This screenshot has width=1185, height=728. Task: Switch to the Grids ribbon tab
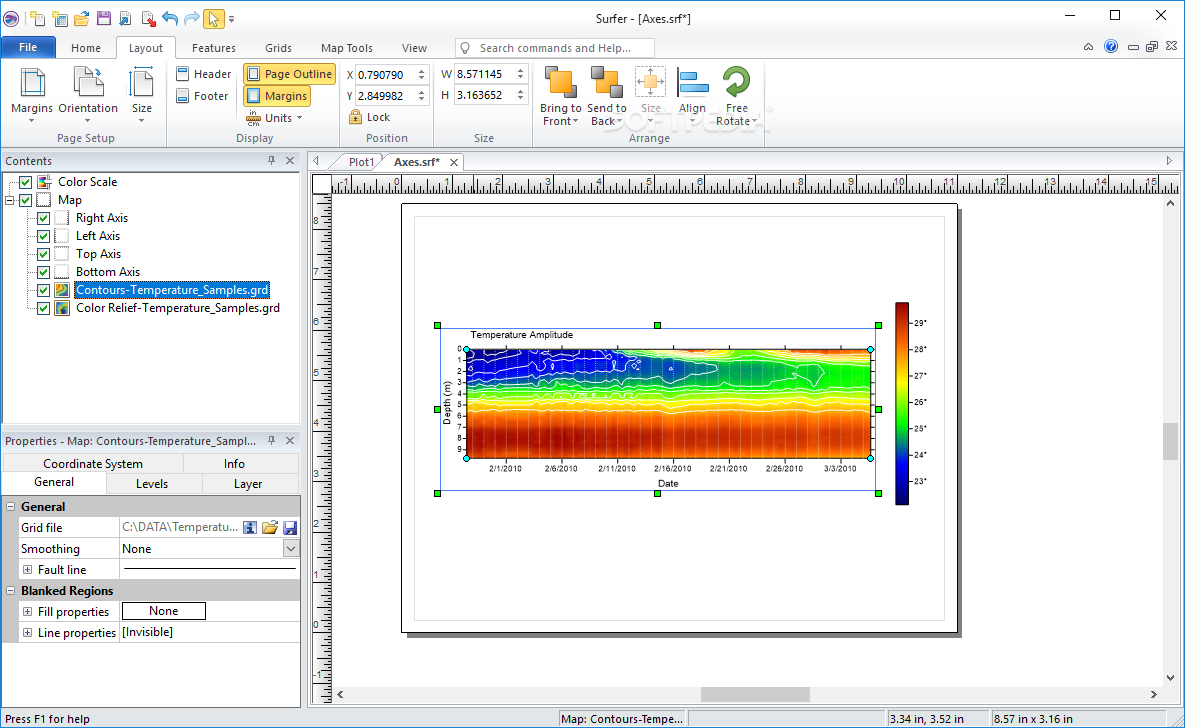[278, 48]
